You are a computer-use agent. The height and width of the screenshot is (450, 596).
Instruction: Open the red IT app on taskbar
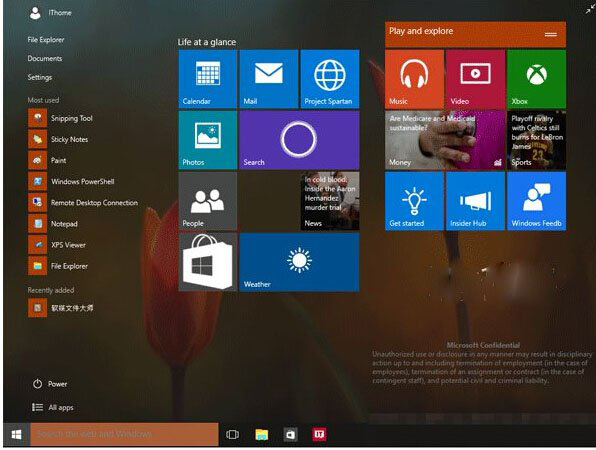[319, 434]
